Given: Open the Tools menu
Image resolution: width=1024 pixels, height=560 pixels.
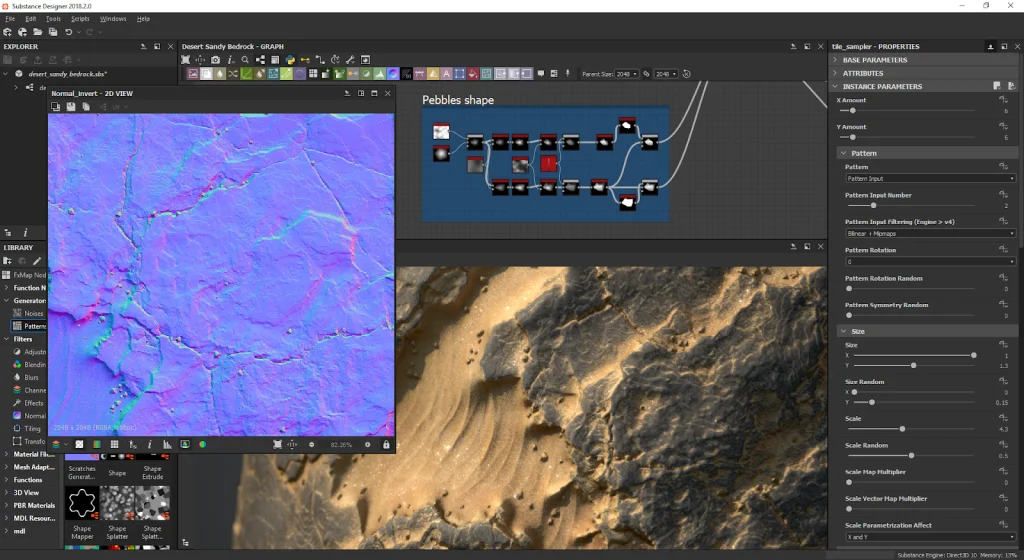Looking at the screenshot, I should point(53,19).
